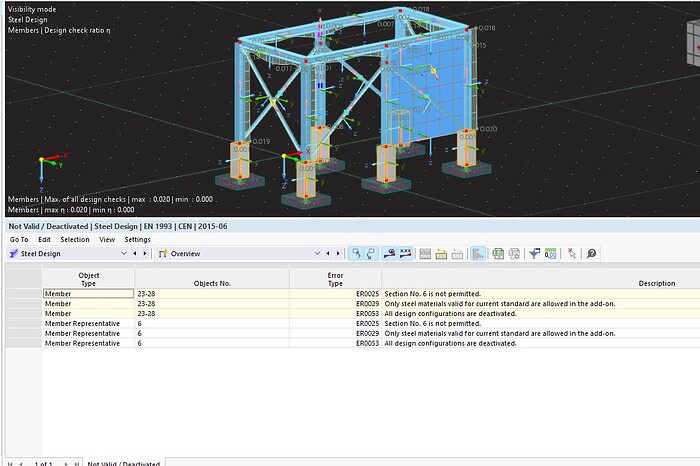Viewport: 700px width, 466px height.
Task: Click the 0.019 design ratio label in viewport
Action: [x=261, y=141]
